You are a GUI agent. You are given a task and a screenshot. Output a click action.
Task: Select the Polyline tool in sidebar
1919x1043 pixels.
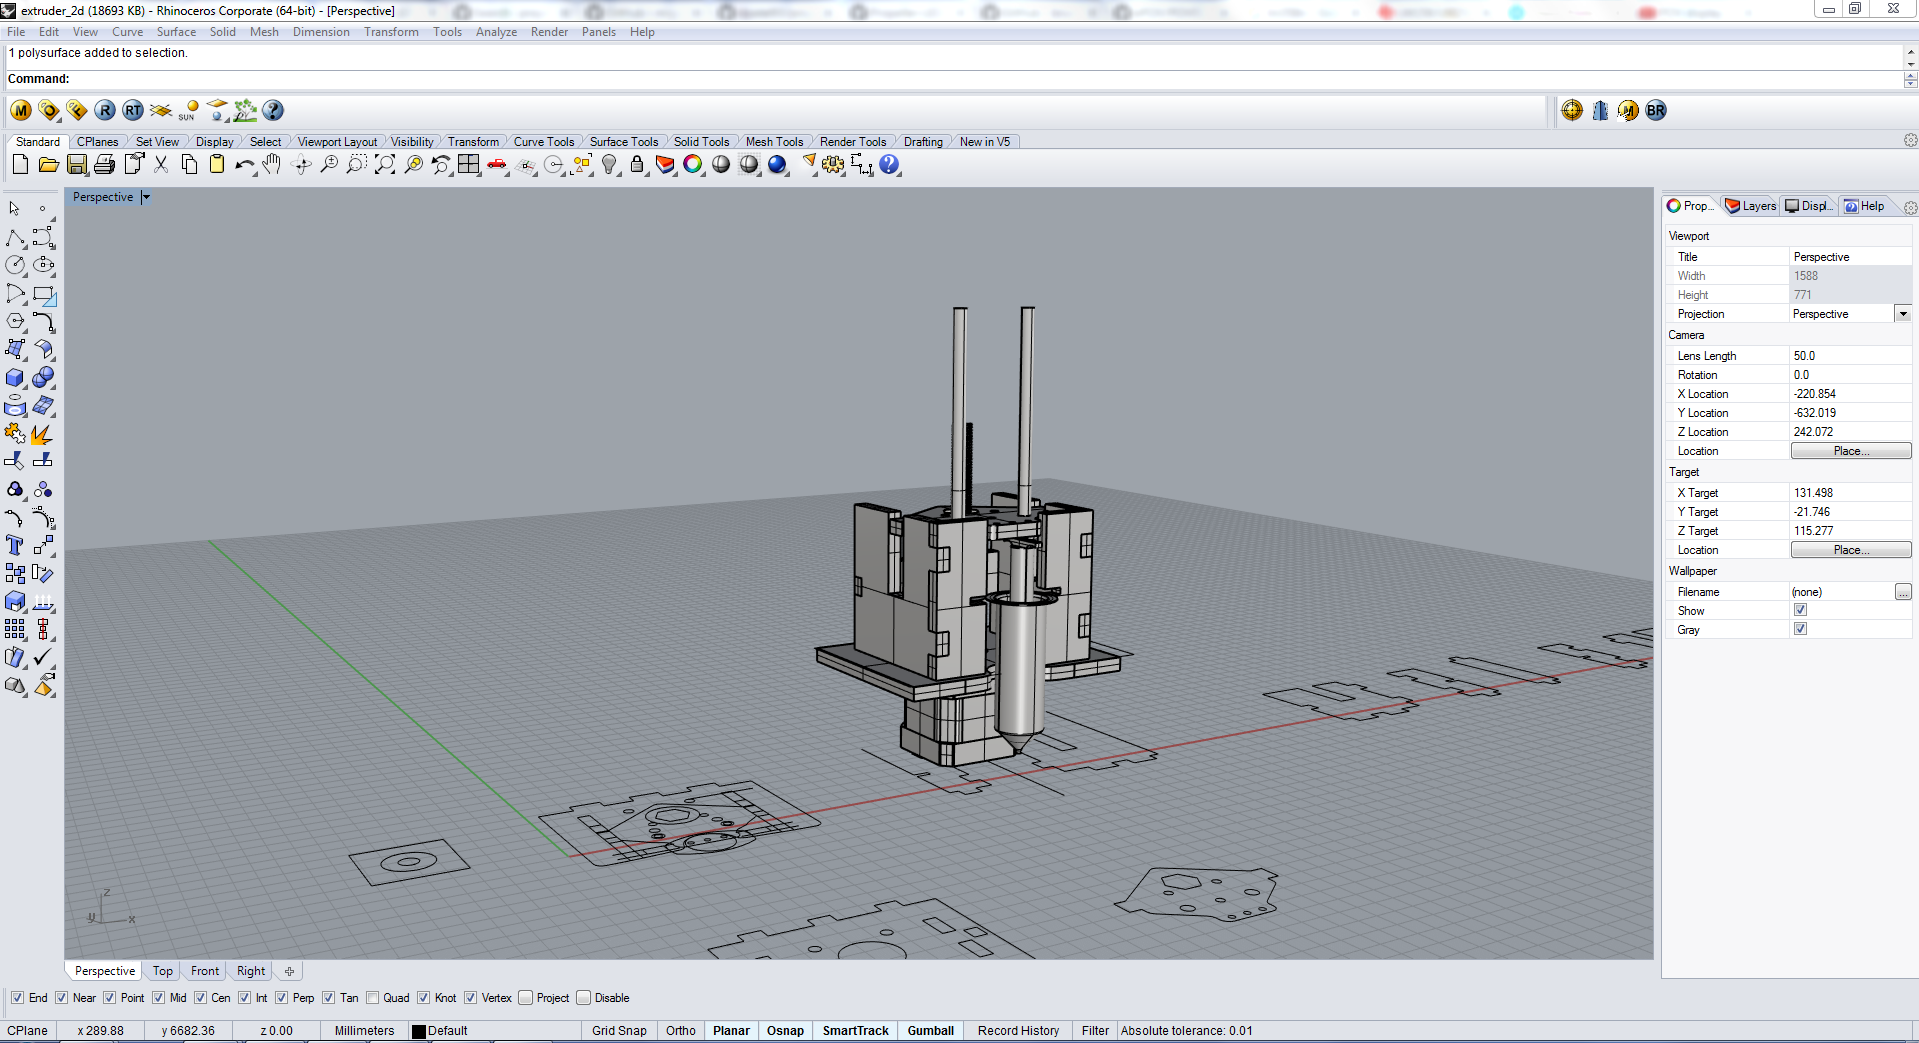pos(15,238)
